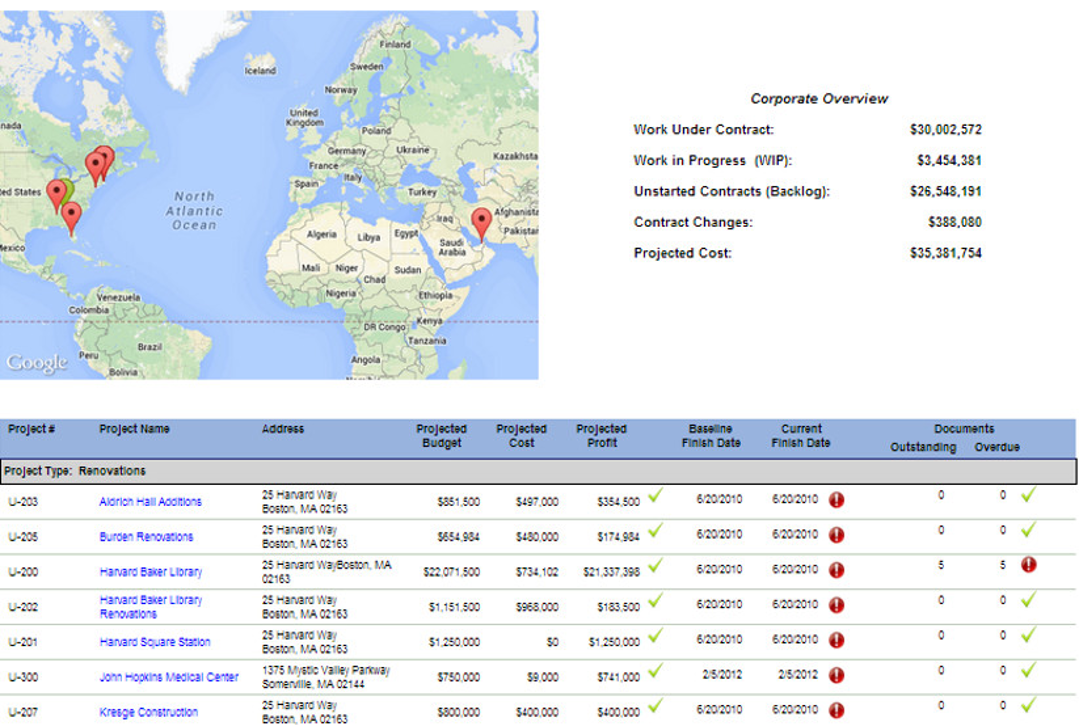Click green profit checkmark for Burden Renovations
The width and height of the screenshot is (1079, 725).
pyautogui.click(x=655, y=530)
